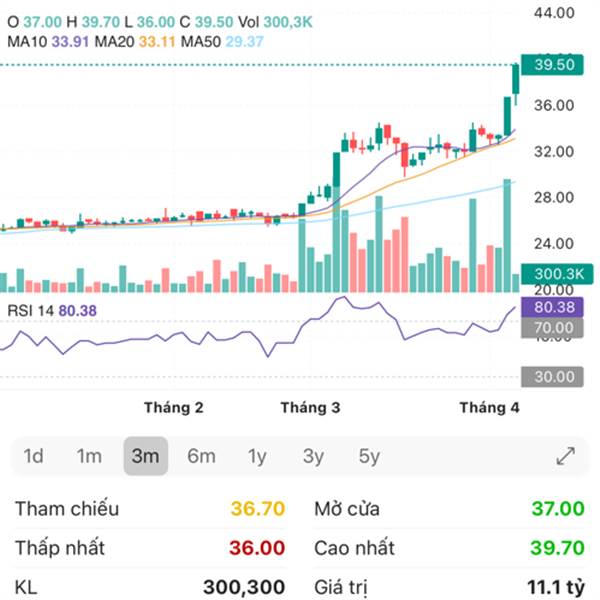Screen dimensions: 600x600
Task: Click the Tham chiếu value 36.70
Action: coord(258,509)
